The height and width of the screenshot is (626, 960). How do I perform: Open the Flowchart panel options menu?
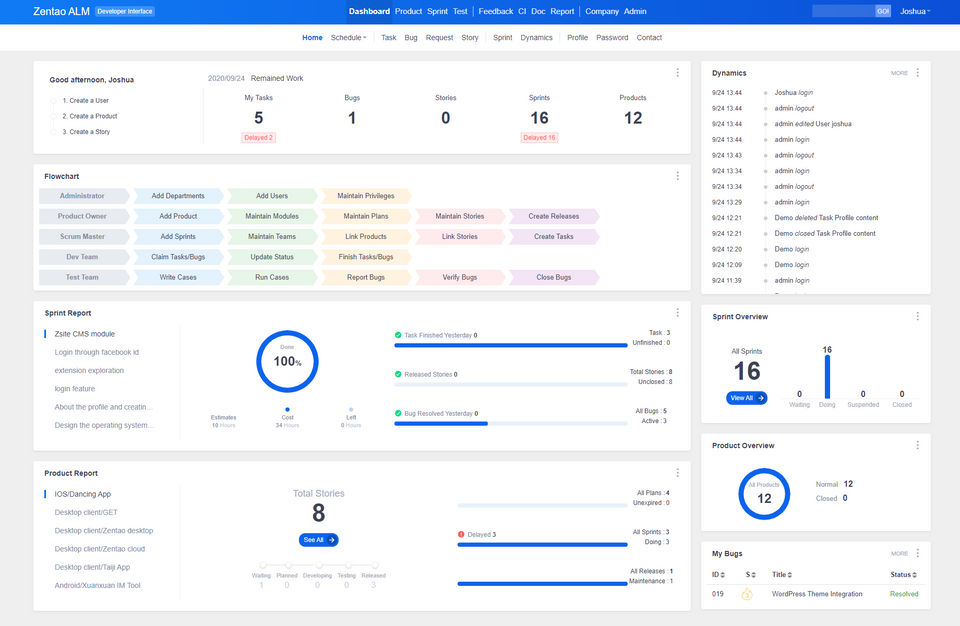tap(677, 176)
